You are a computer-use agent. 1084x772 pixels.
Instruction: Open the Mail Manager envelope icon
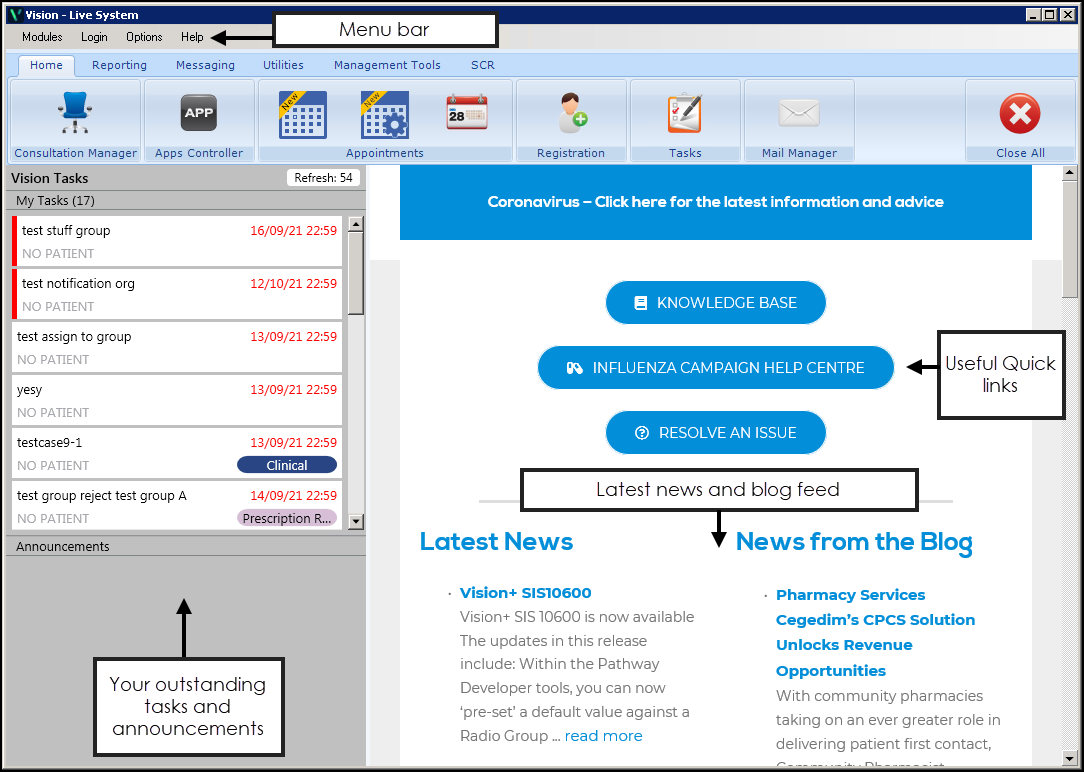pos(799,113)
